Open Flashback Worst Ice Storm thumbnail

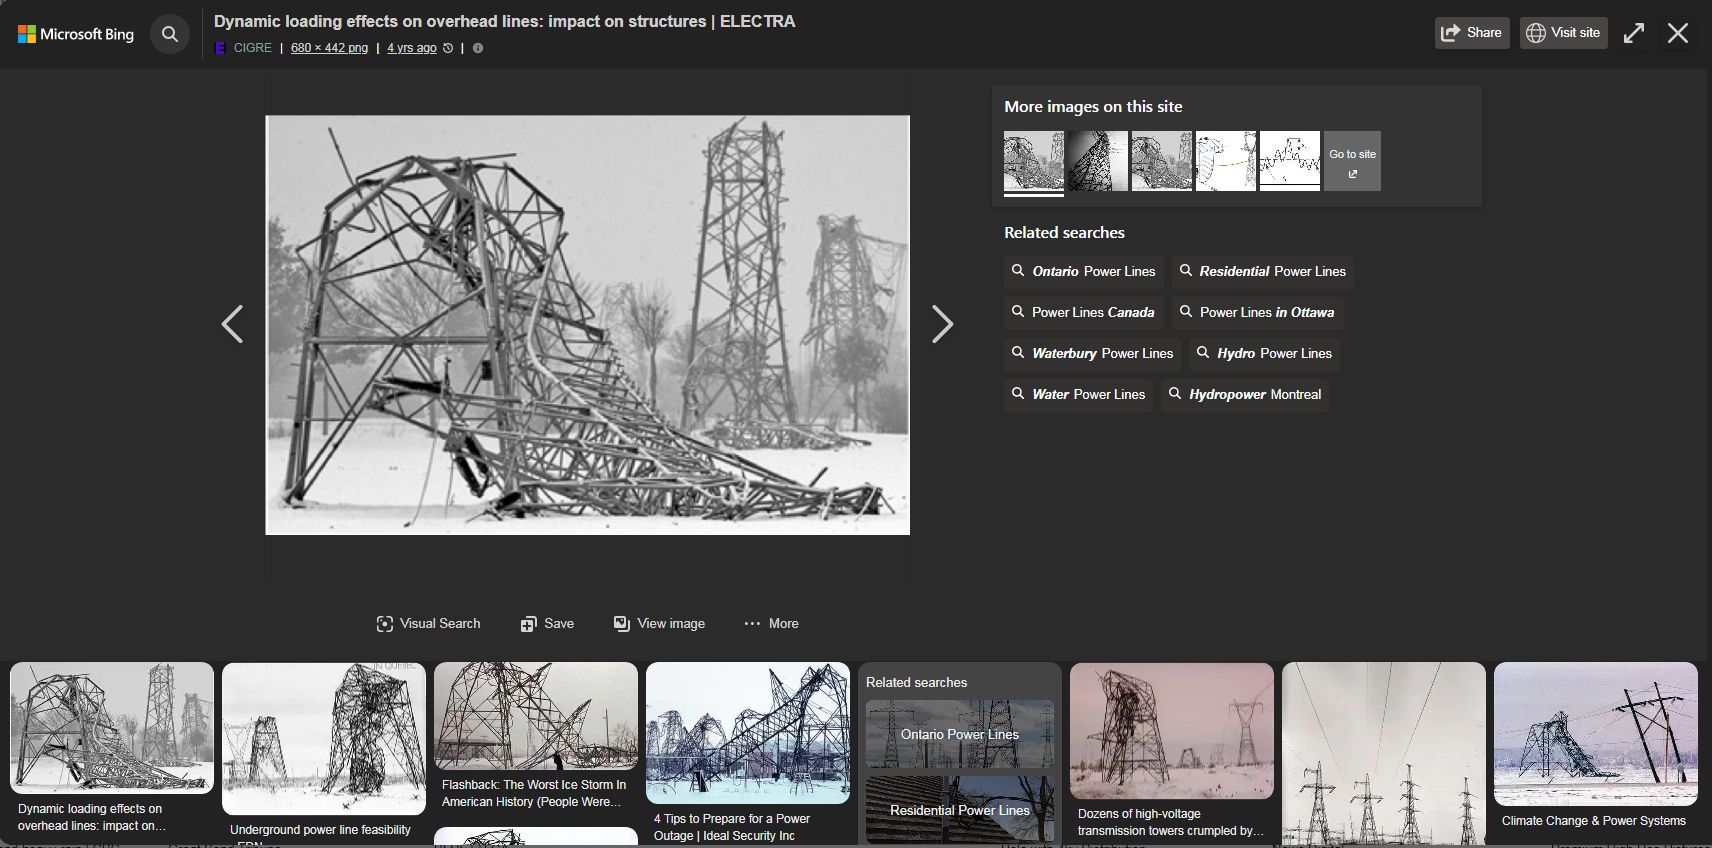point(536,716)
